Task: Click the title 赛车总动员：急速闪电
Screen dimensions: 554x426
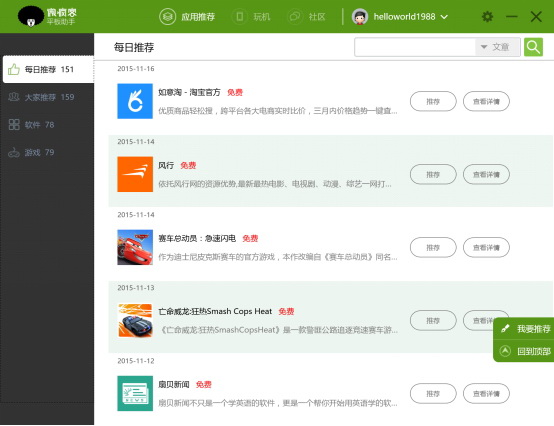Action: click(197, 238)
